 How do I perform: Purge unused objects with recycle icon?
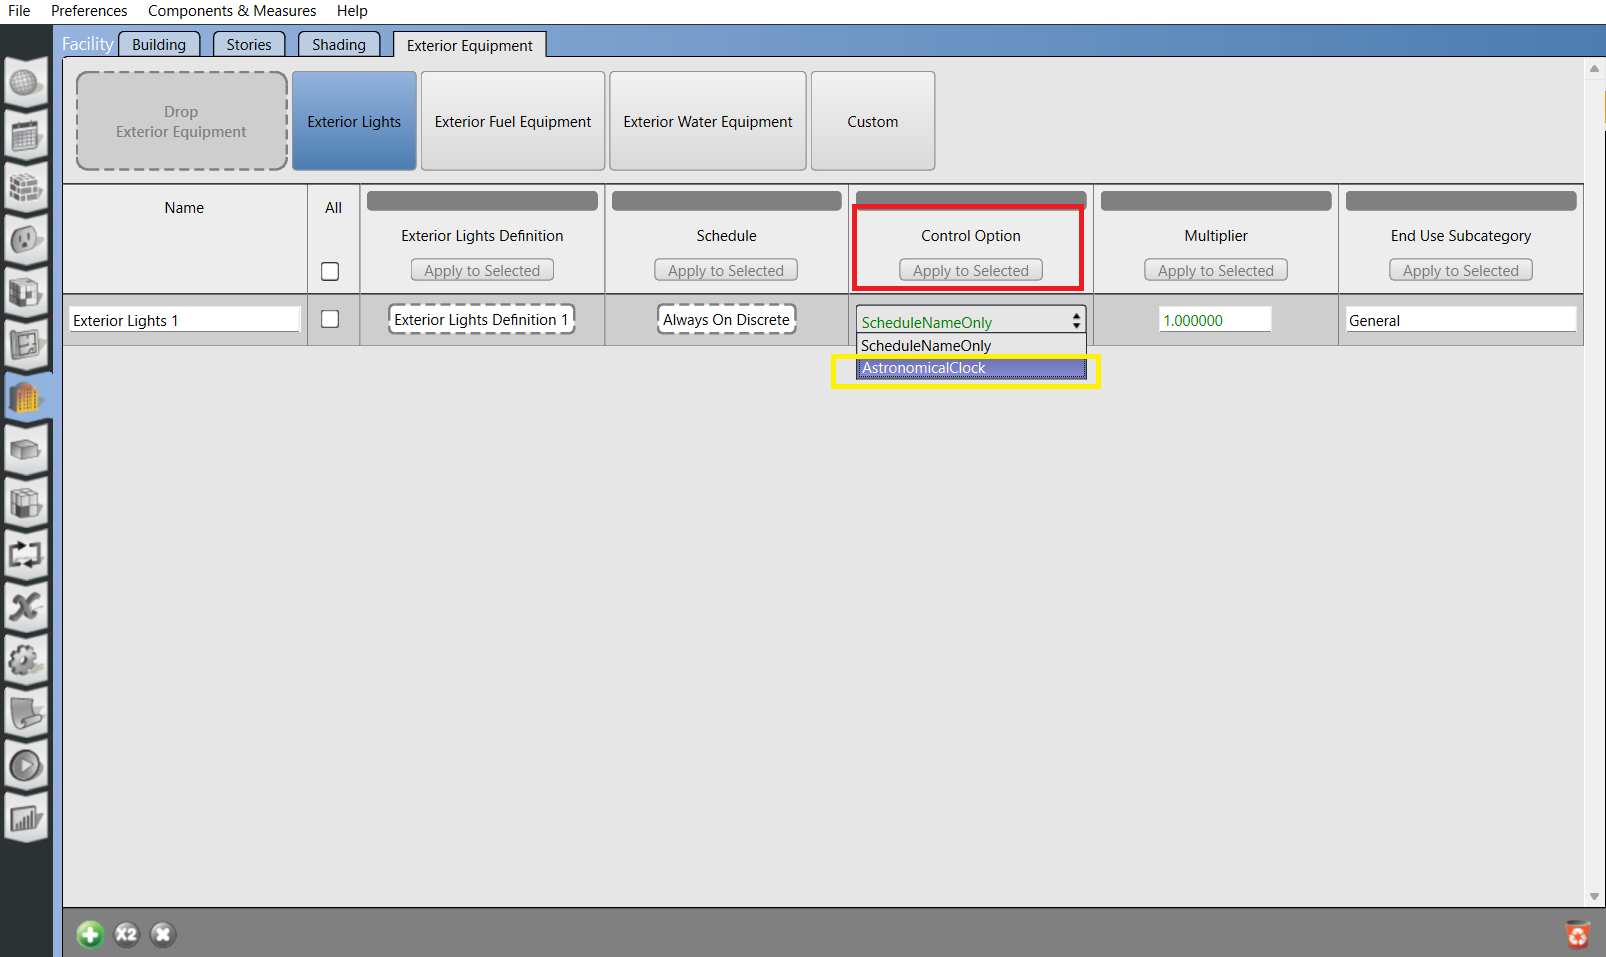point(1577,934)
